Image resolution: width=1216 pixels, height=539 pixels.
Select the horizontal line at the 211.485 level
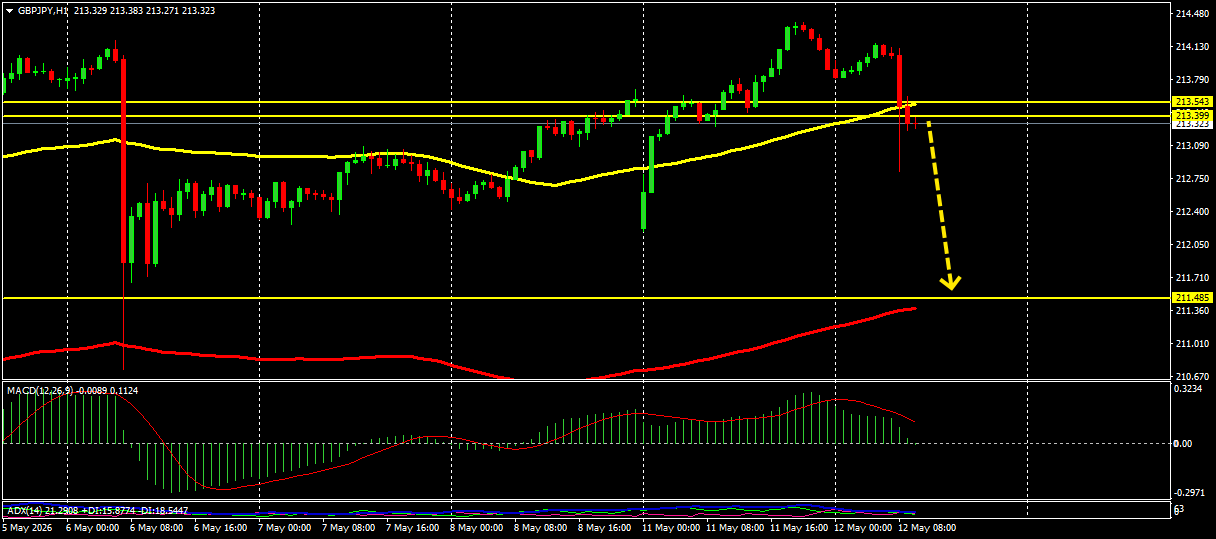pos(585,298)
